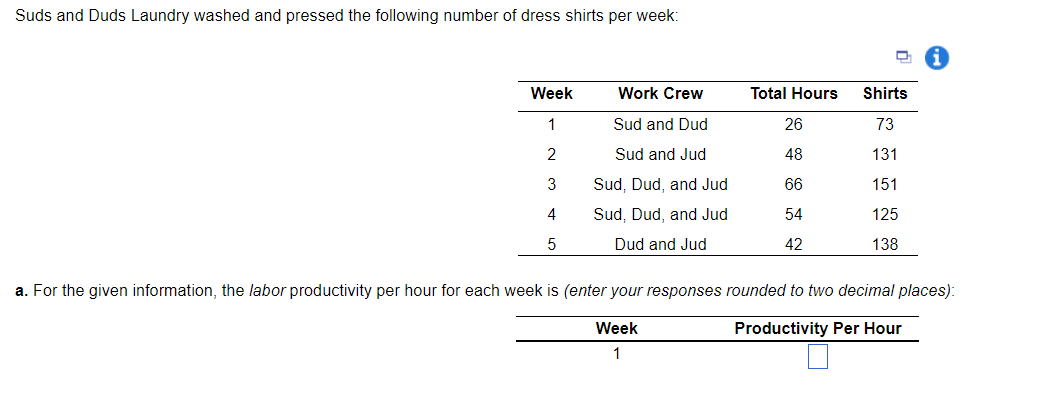1050x417 pixels.
Task: Click the blue information icon
Action: [x=937, y=58]
